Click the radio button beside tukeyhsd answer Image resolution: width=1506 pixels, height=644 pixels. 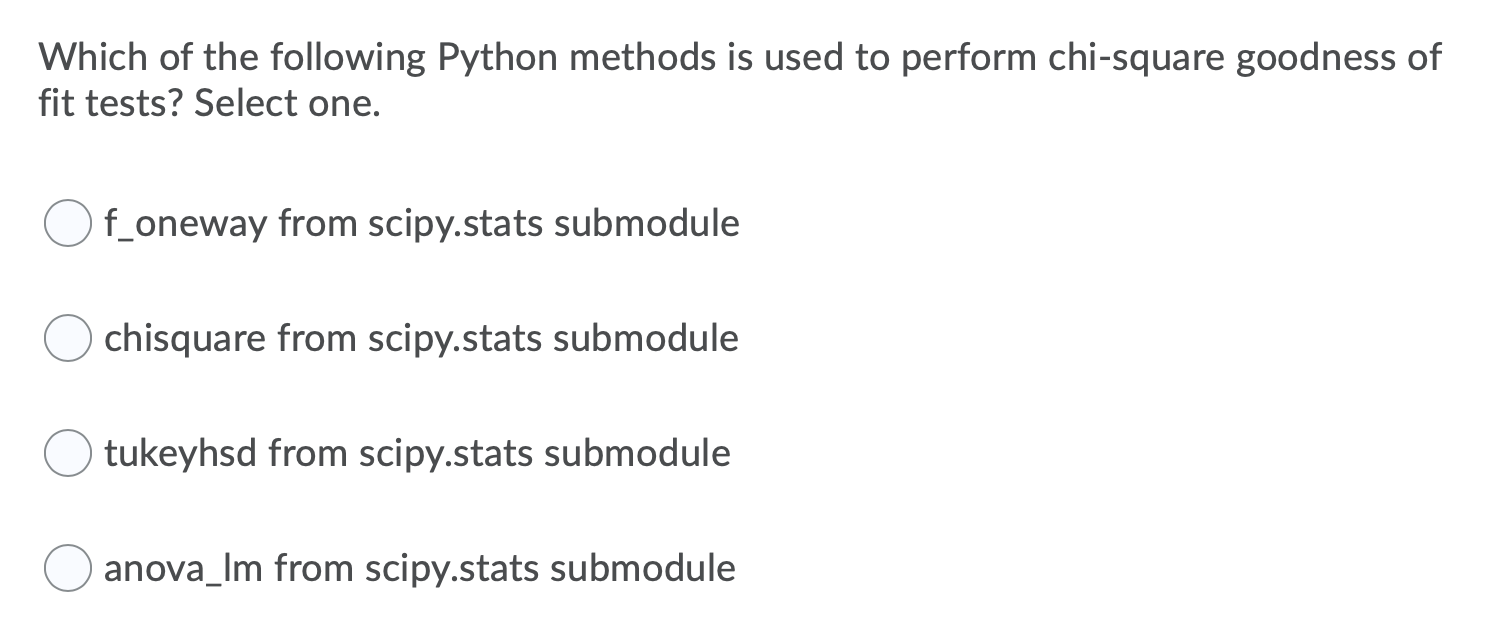[x=66, y=453]
